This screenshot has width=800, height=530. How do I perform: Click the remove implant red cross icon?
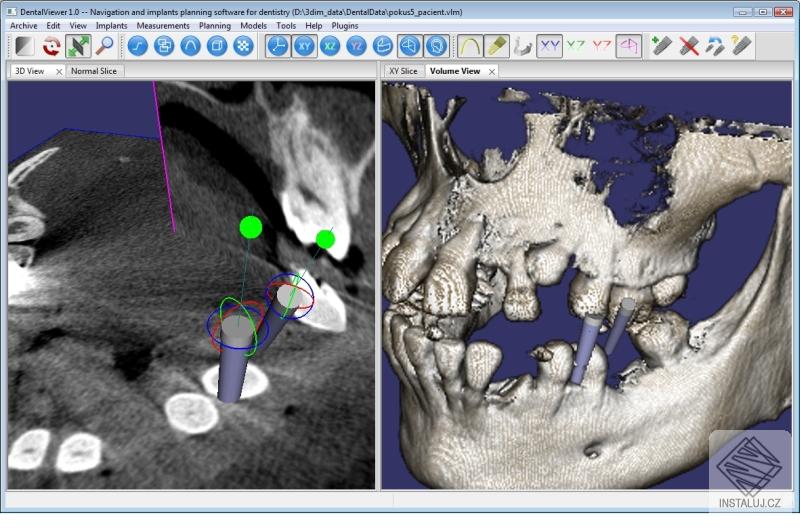pos(689,46)
